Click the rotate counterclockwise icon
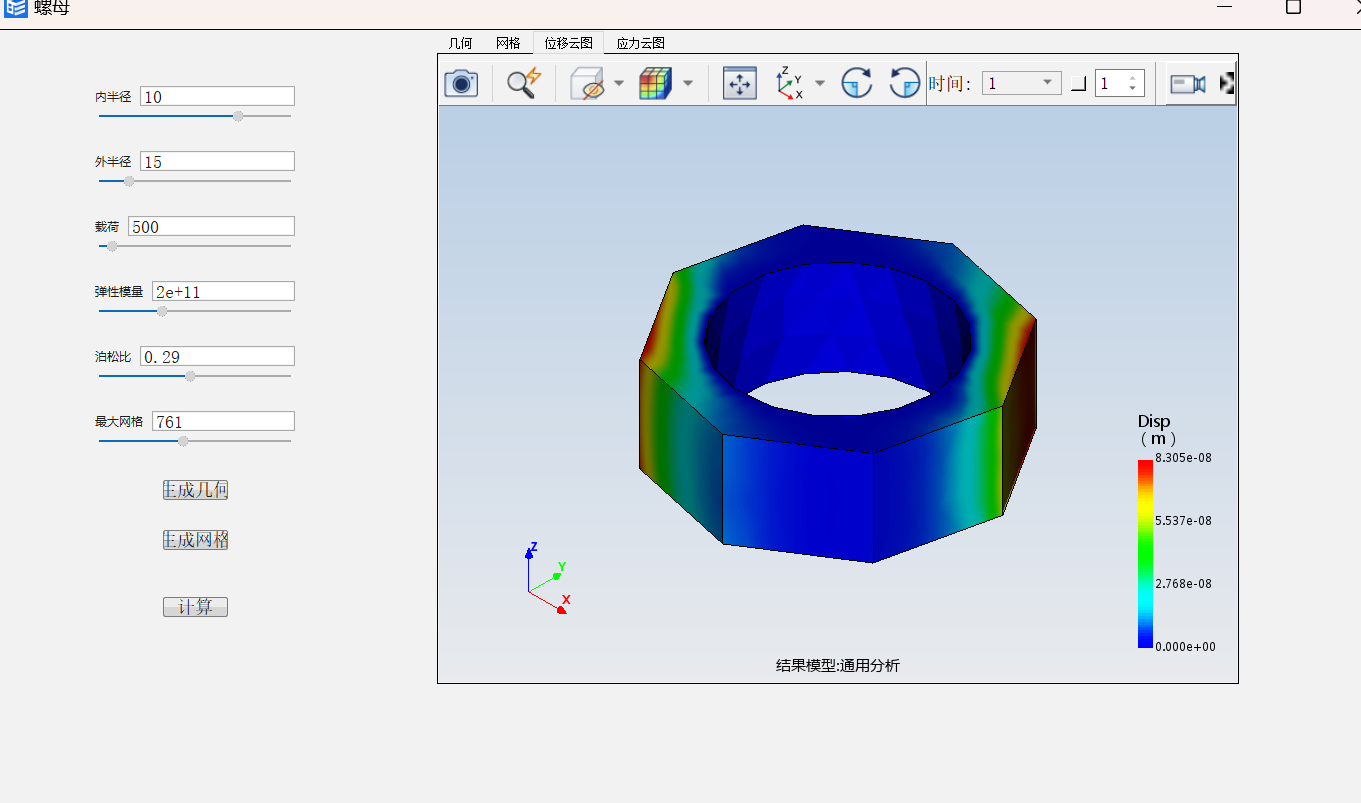The height and width of the screenshot is (803, 1361). coord(904,83)
